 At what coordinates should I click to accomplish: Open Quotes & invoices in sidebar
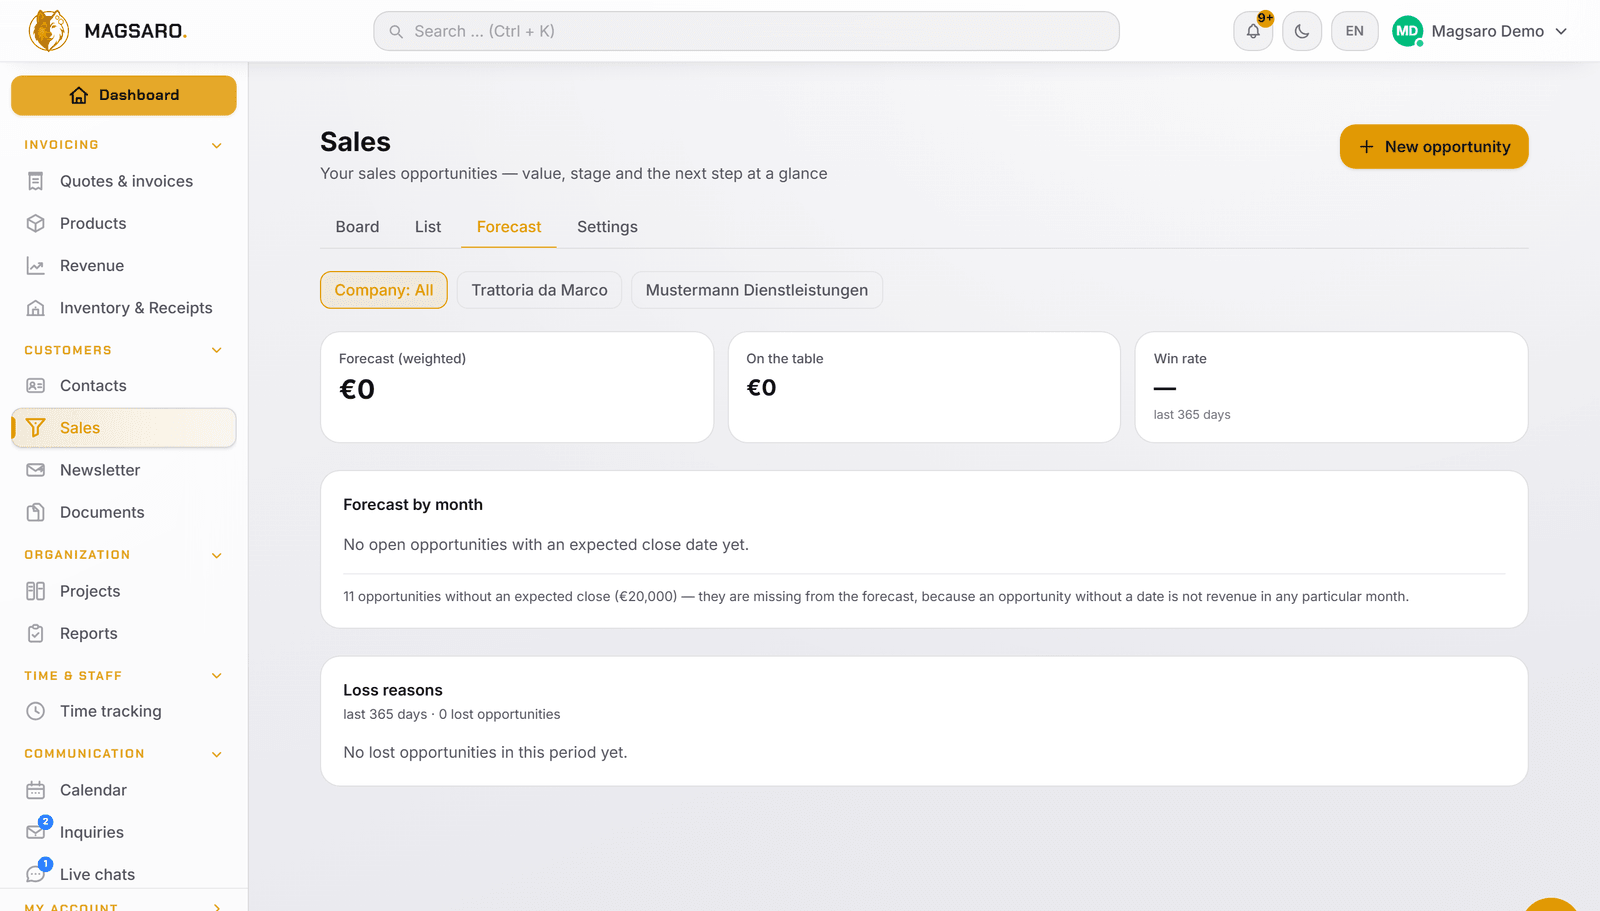tap(124, 181)
